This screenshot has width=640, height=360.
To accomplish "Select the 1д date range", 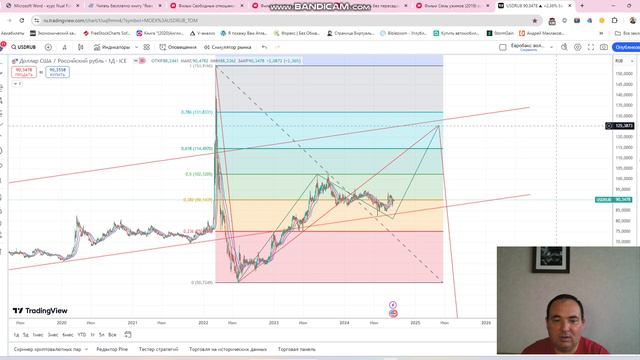I will [x=16, y=335].
